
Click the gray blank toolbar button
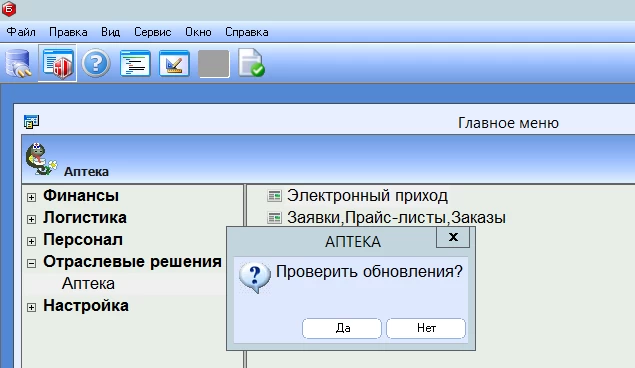pos(214,64)
